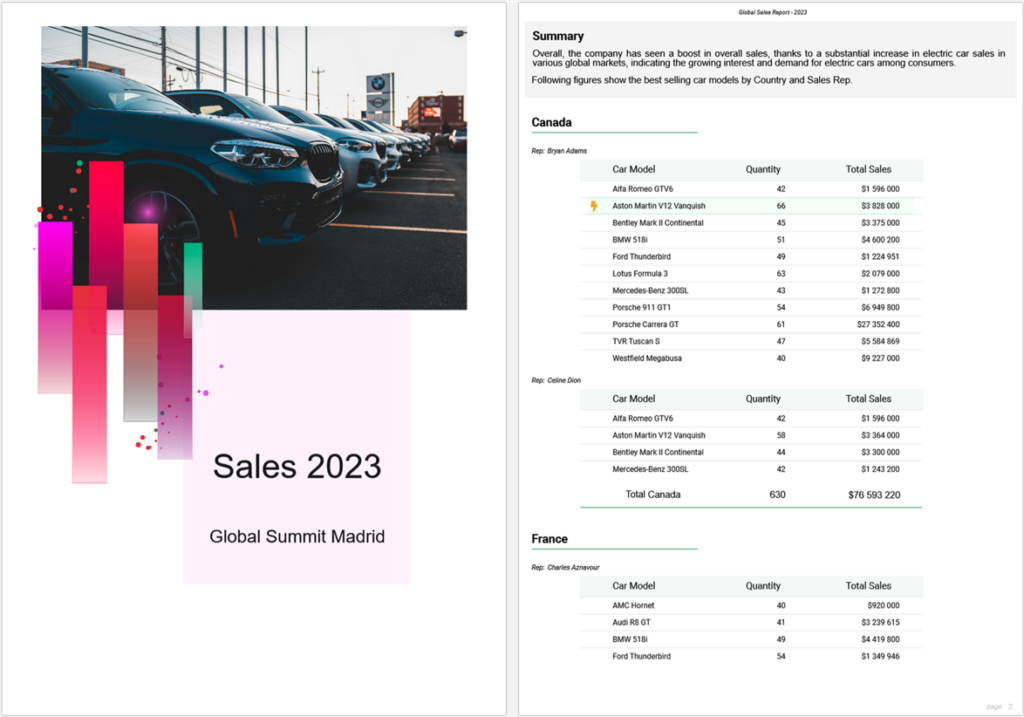Click 'Total Sales' header in Bryan Adams table
This screenshot has width=1024, height=717.
[868, 169]
